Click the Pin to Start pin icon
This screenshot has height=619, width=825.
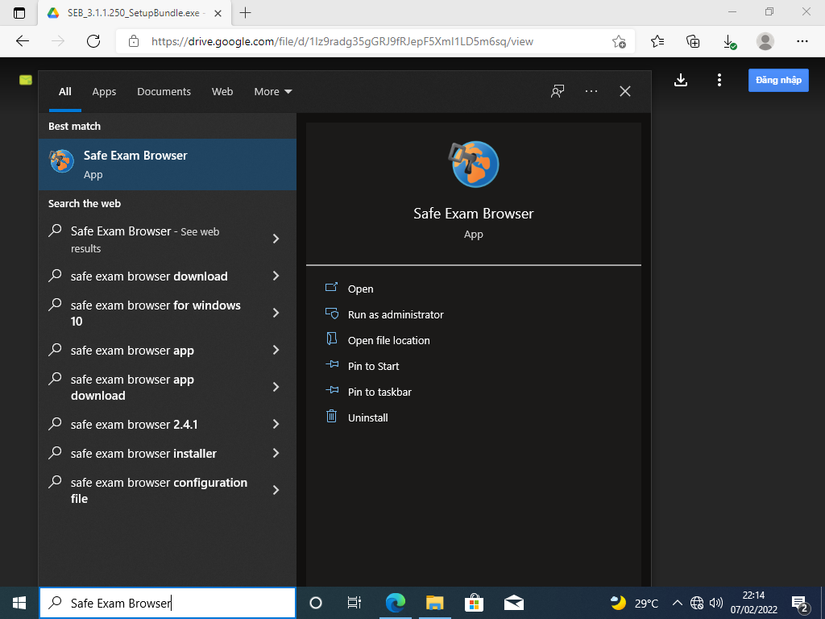[x=332, y=365]
